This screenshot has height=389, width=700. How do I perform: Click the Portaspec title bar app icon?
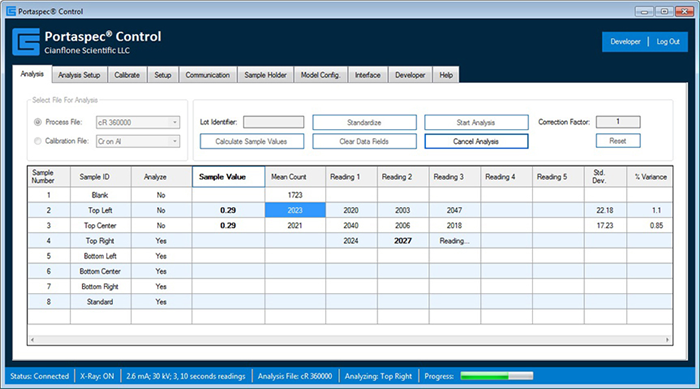click(11, 11)
